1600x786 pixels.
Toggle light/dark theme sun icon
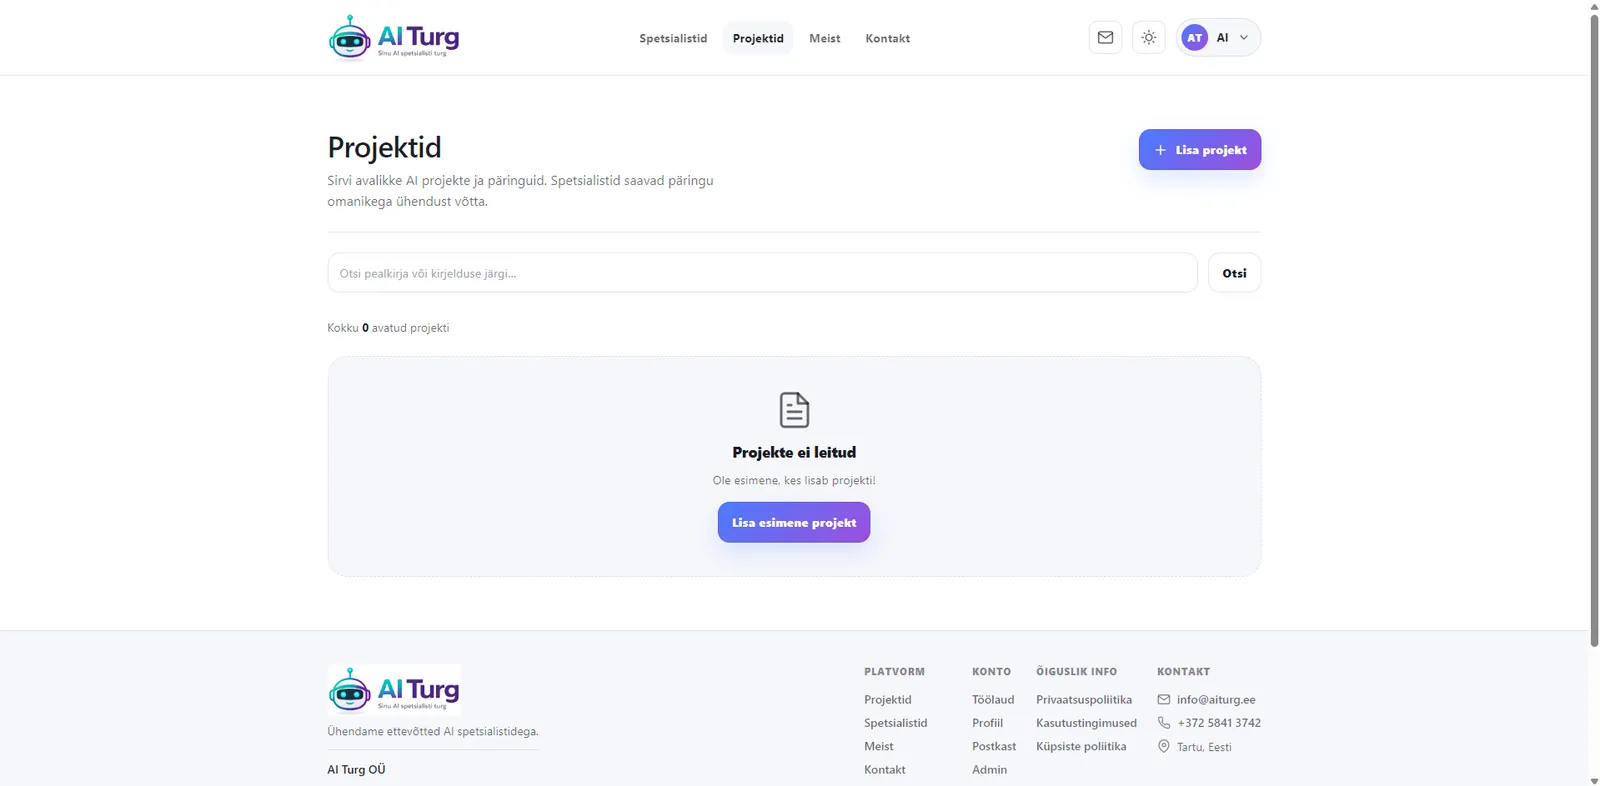pos(1149,38)
